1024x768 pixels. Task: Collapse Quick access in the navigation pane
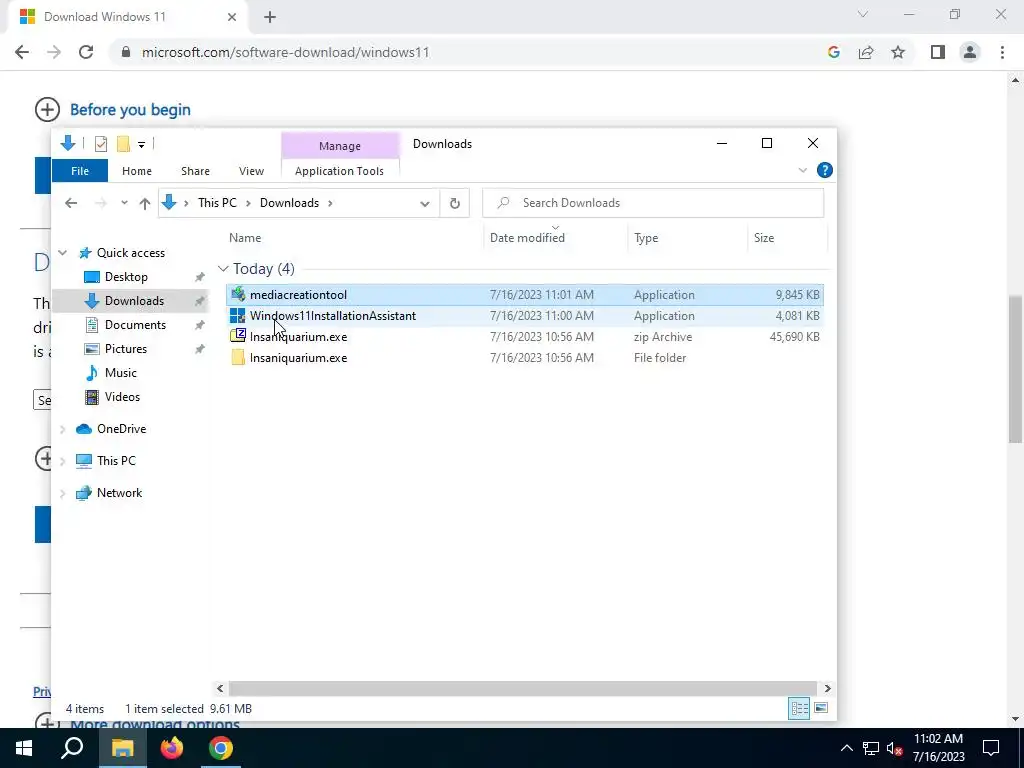click(63, 253)
